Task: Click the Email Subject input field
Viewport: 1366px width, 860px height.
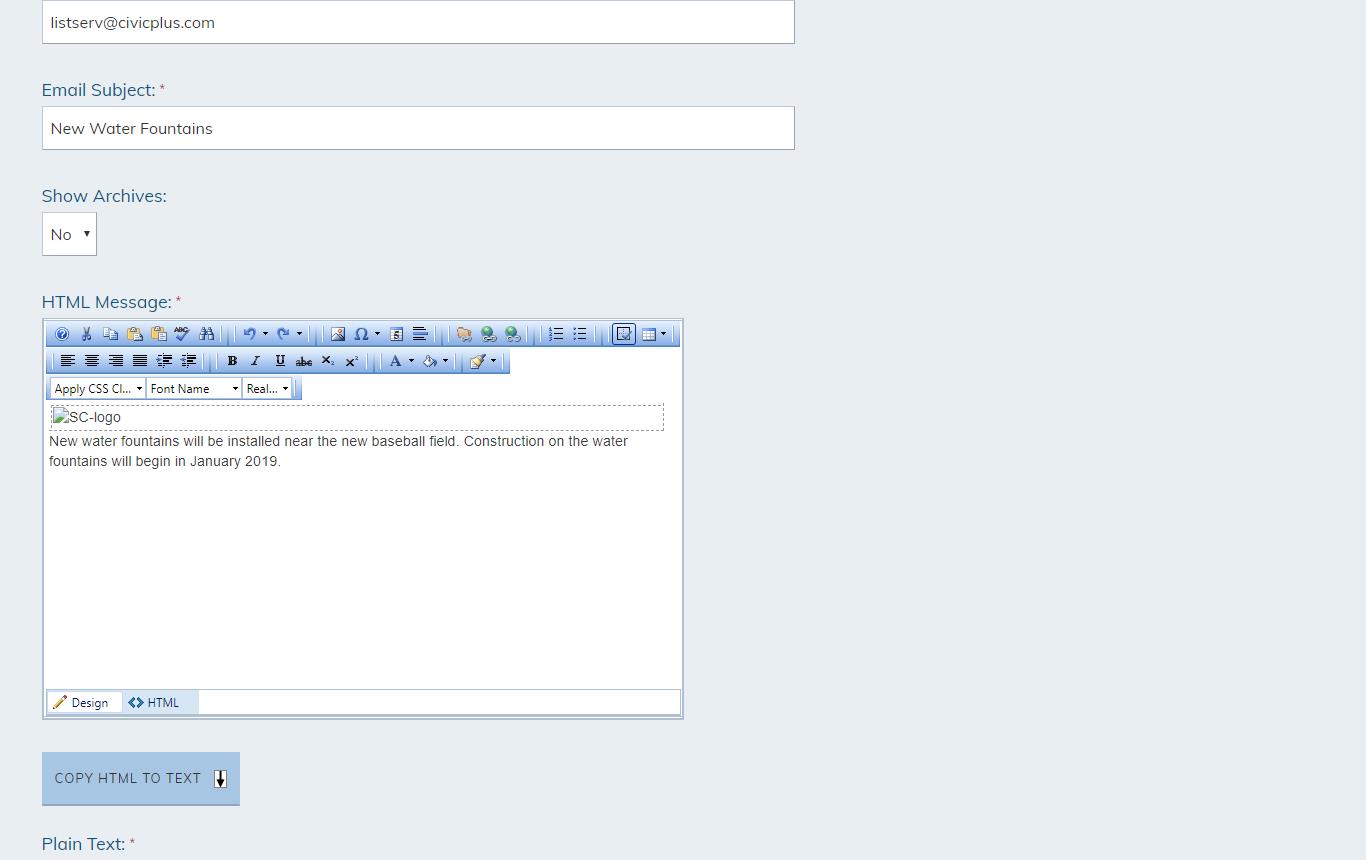Action: pyautogui.click(x=418, y=128)
